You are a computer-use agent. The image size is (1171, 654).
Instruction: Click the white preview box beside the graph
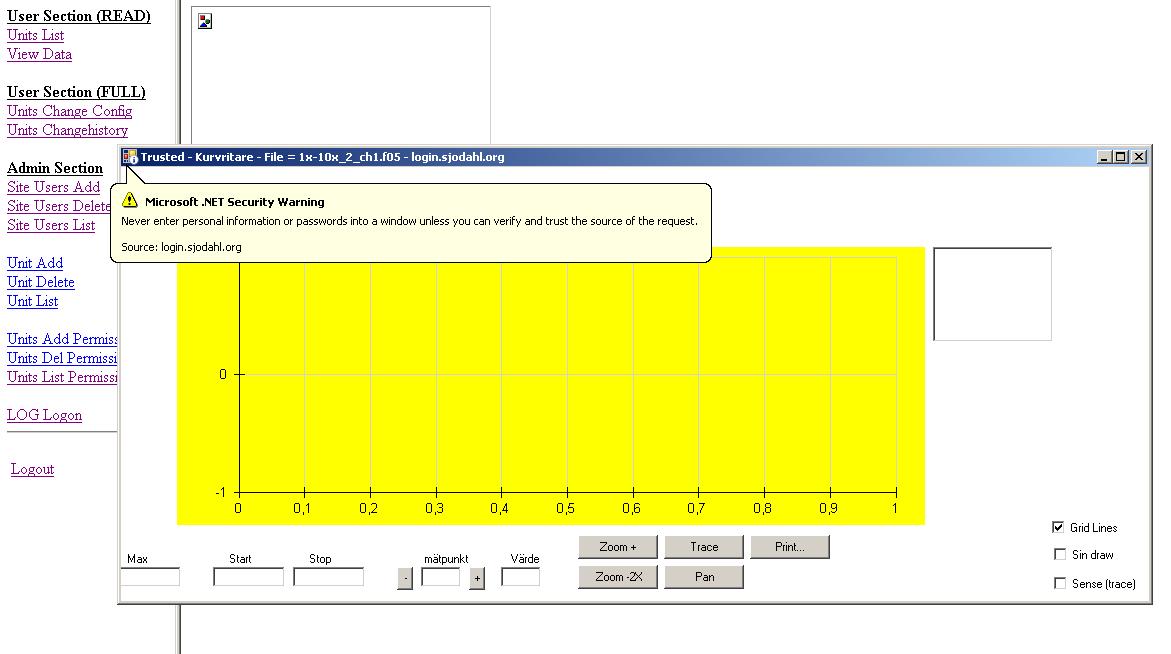[993, 294]
